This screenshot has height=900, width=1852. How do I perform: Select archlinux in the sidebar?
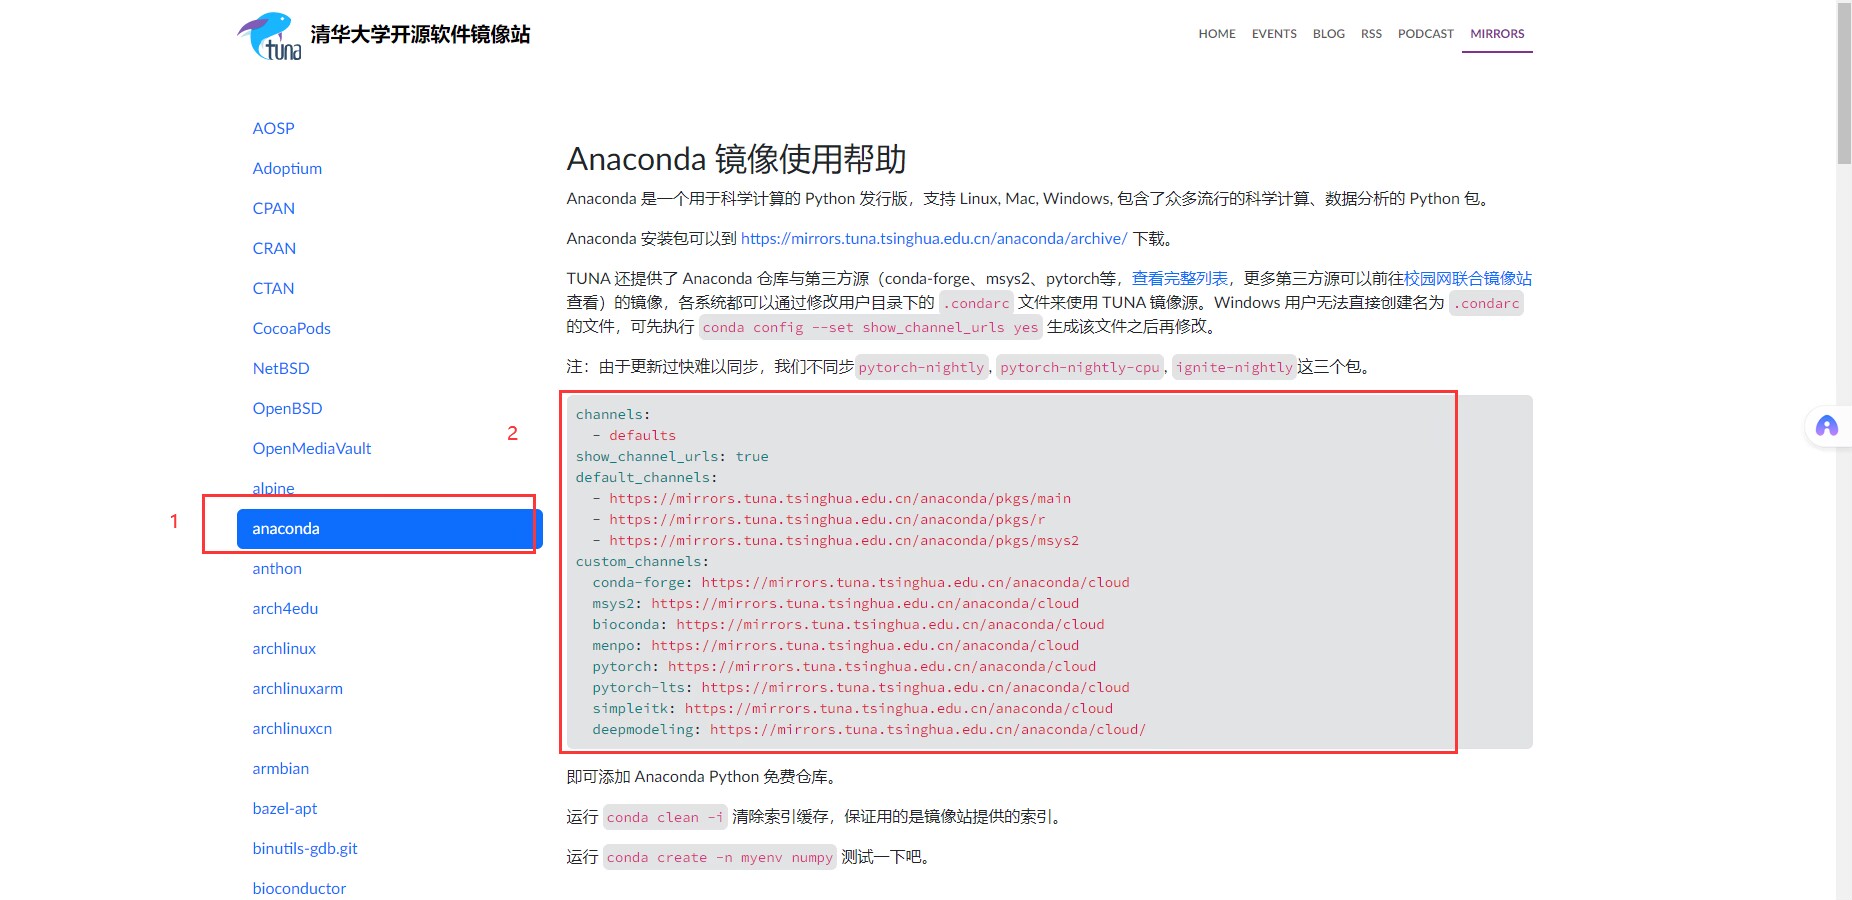click(284, 648)
